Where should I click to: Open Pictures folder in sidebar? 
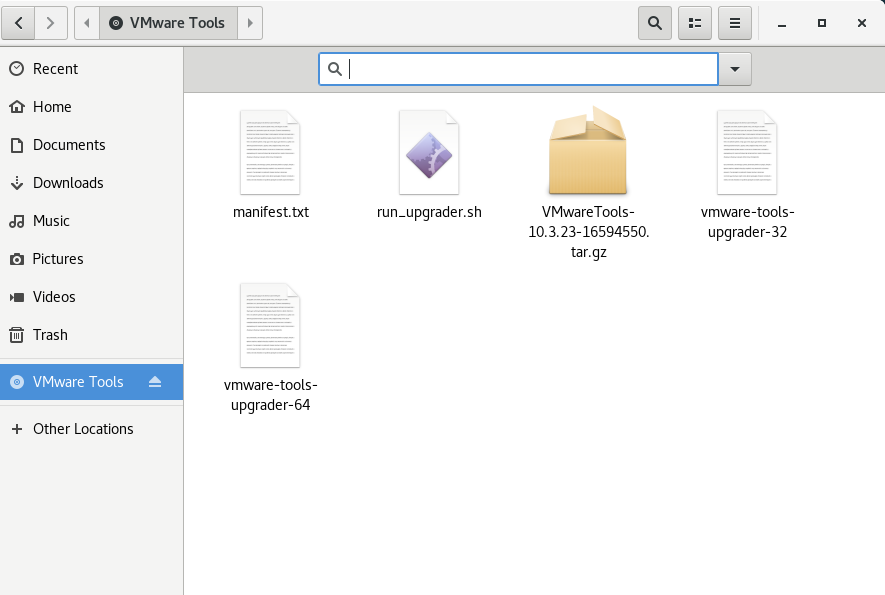coord(91,259)
